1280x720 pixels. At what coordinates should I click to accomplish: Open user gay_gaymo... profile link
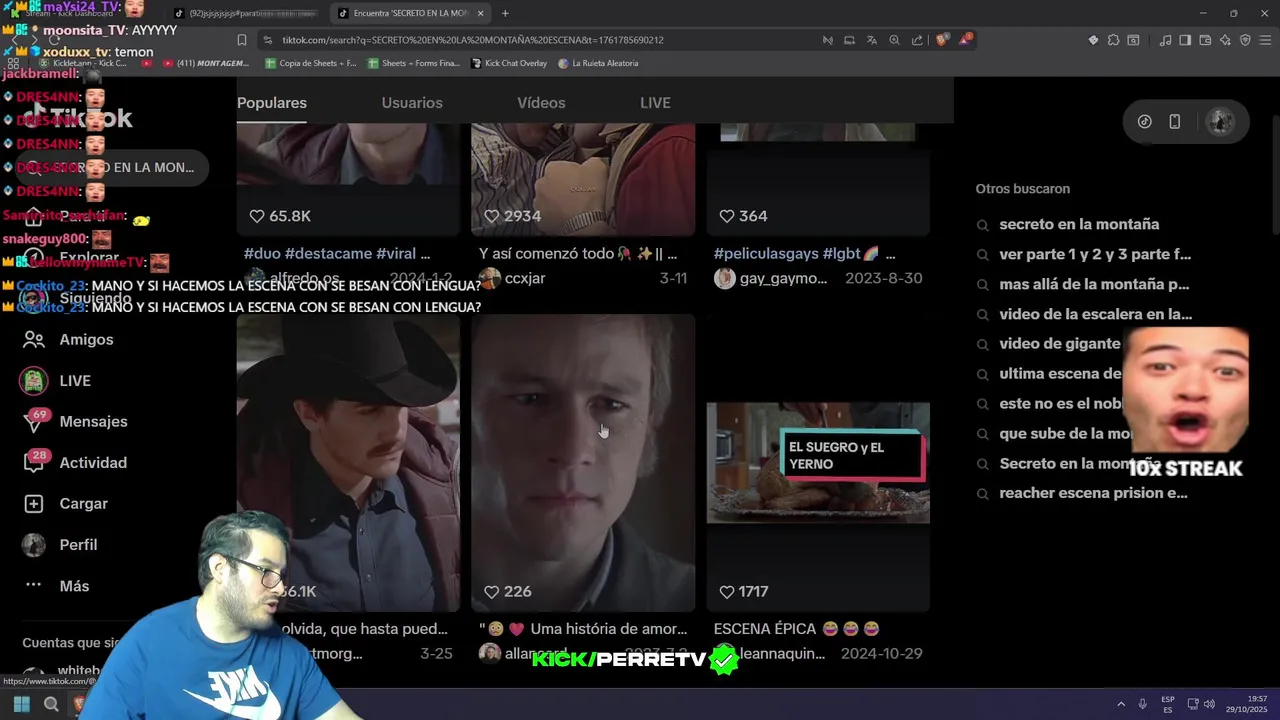pos(783,278)
